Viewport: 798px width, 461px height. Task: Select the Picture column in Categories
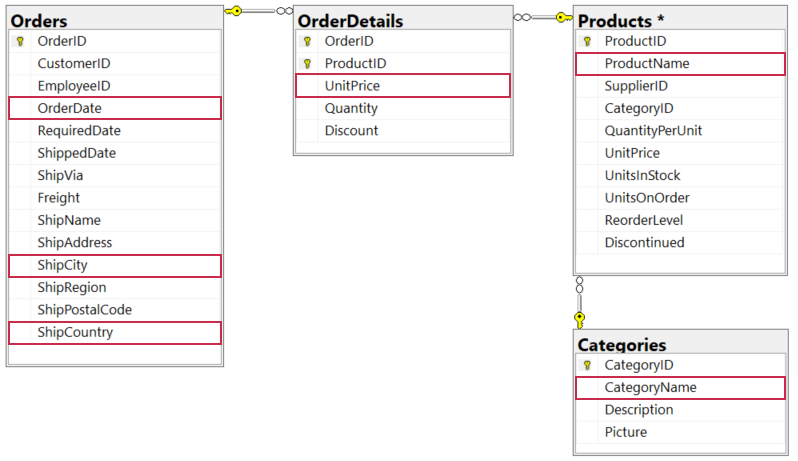(680, 433)
